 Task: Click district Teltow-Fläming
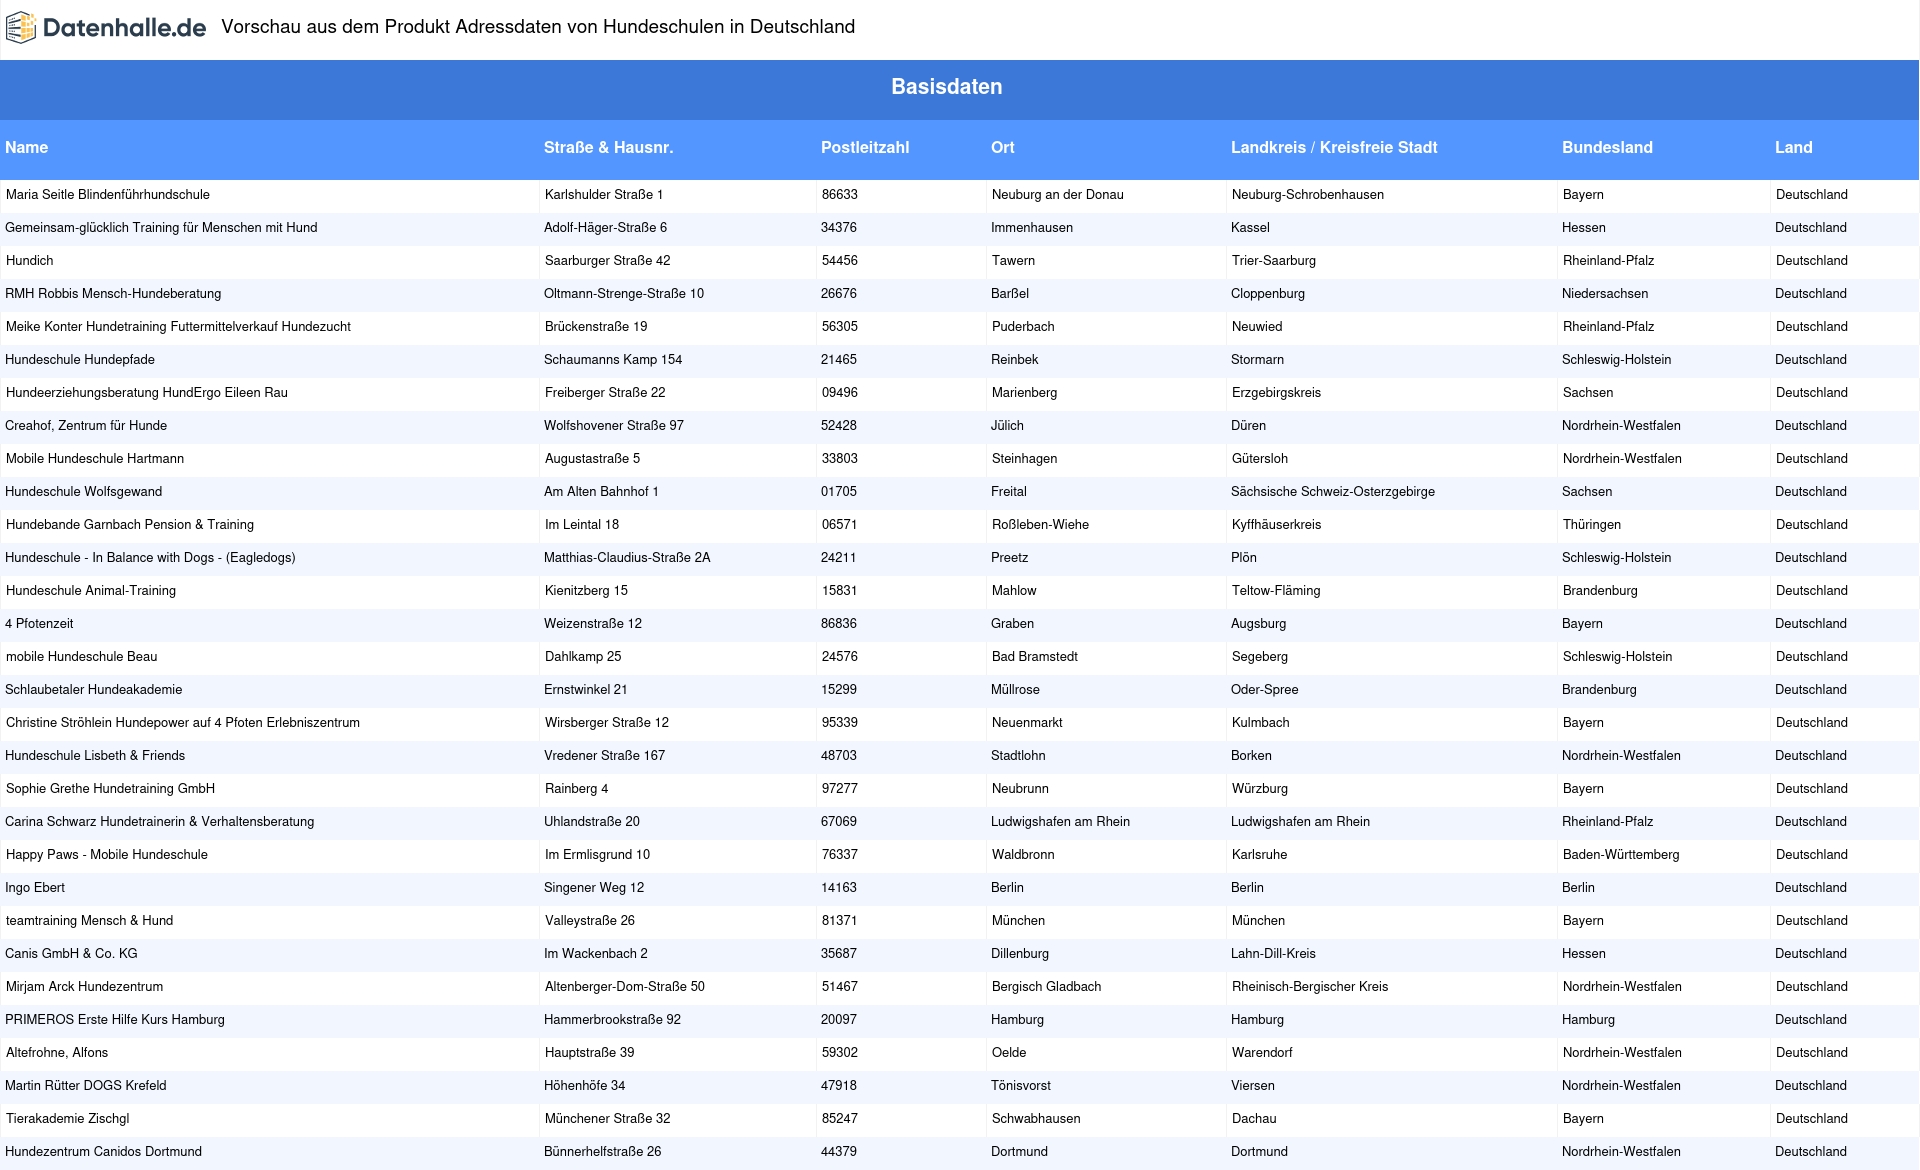click(1276, 591)
